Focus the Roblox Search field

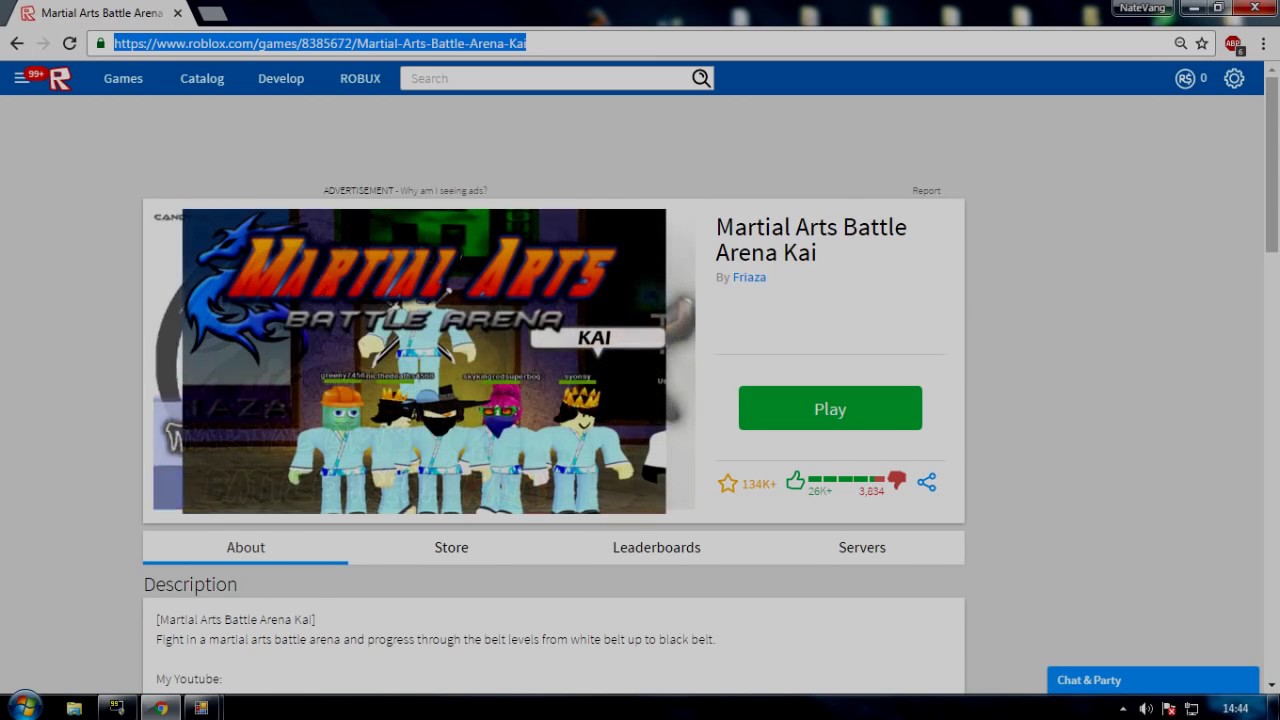[x=546, y=78]
